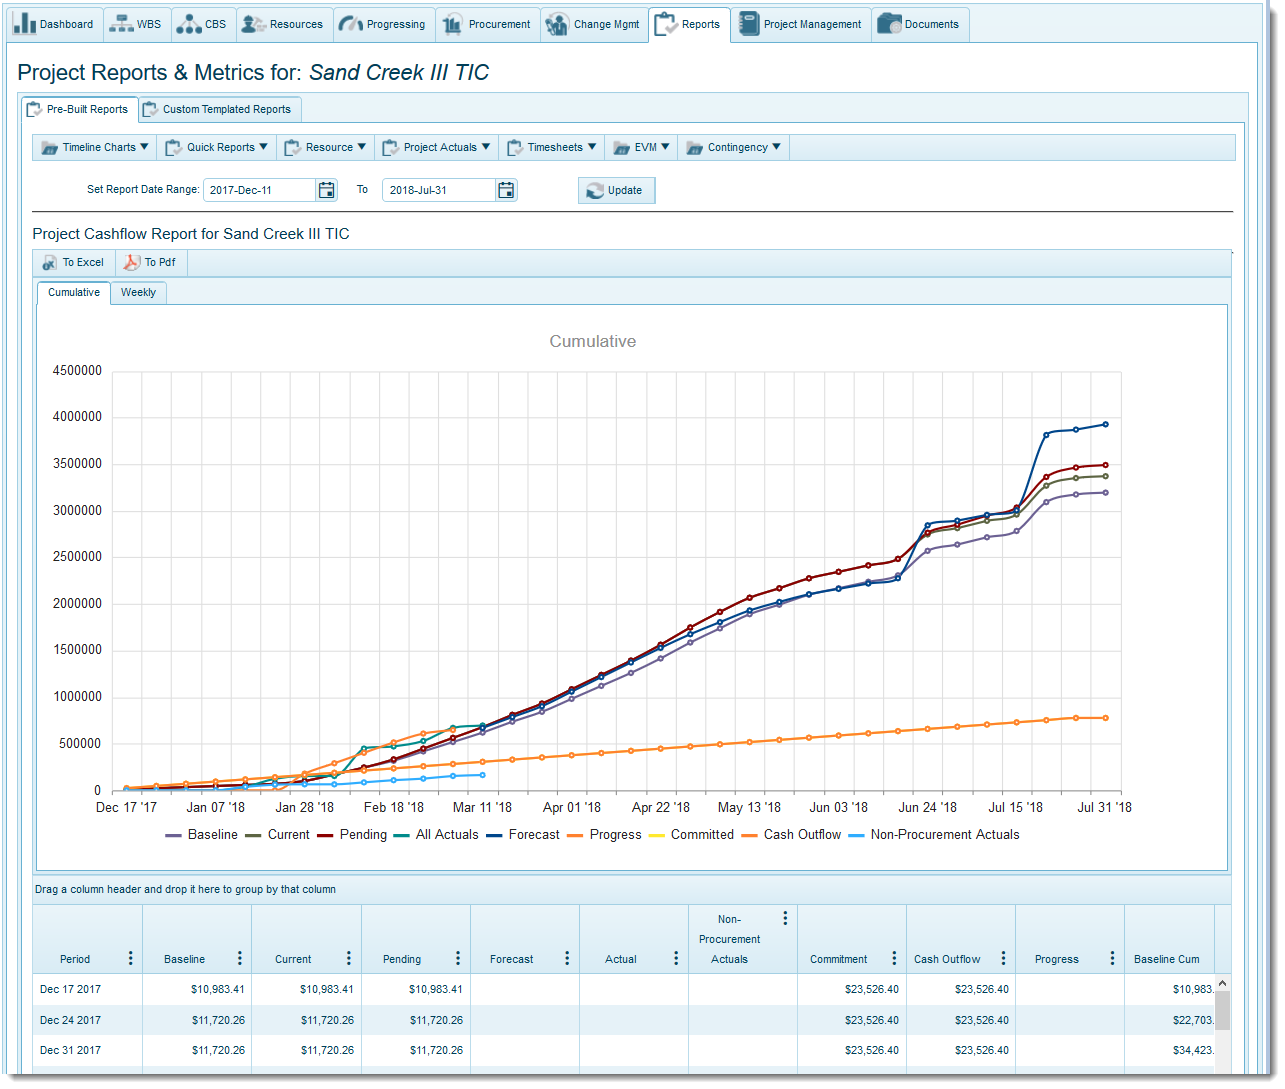Click the start date field 2017-Dec-11
The width and height of the screenshot is (1285, 1089).
[260, 190]
